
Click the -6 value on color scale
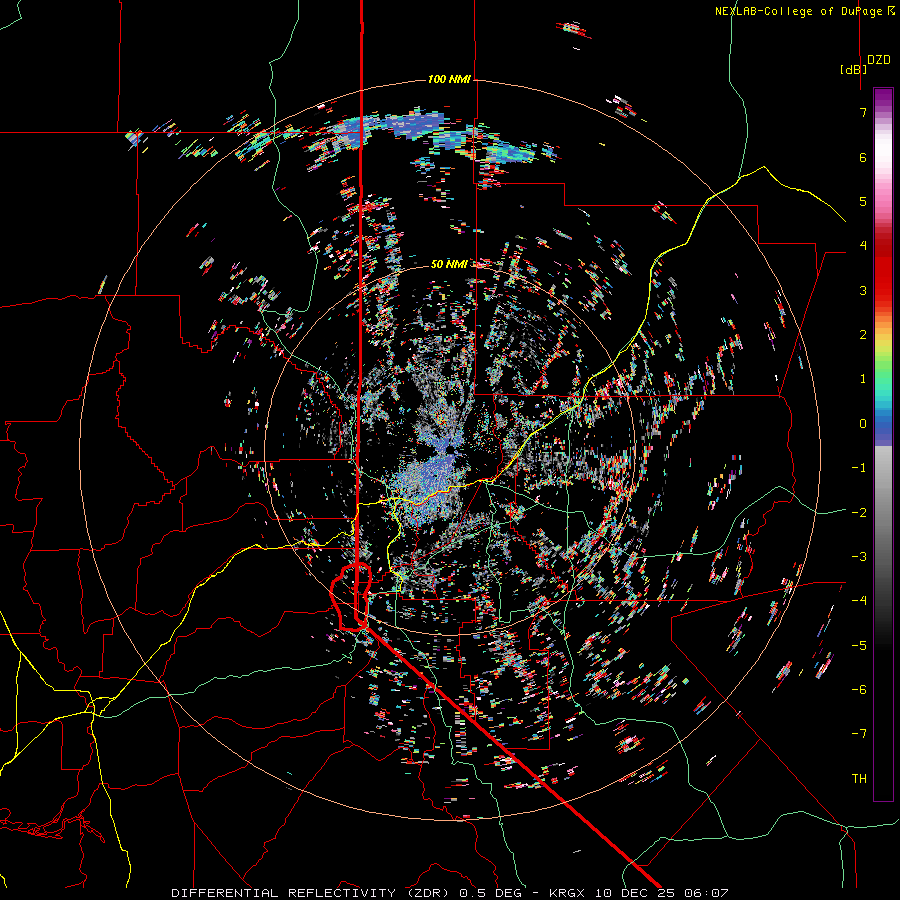859,690
